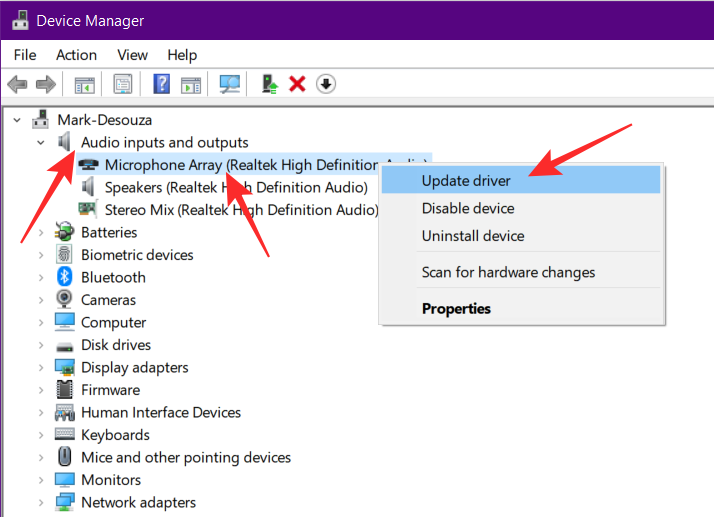
Task: Click the Back arrow toolbar icon
Action: [x=17, y=85]
